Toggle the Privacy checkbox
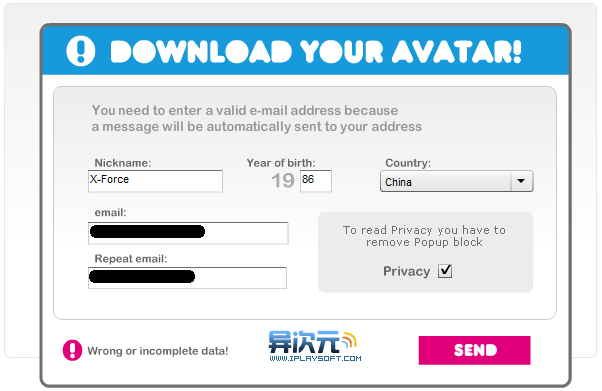Viewport: 602px width, 391px height. [x=445, y=271]
